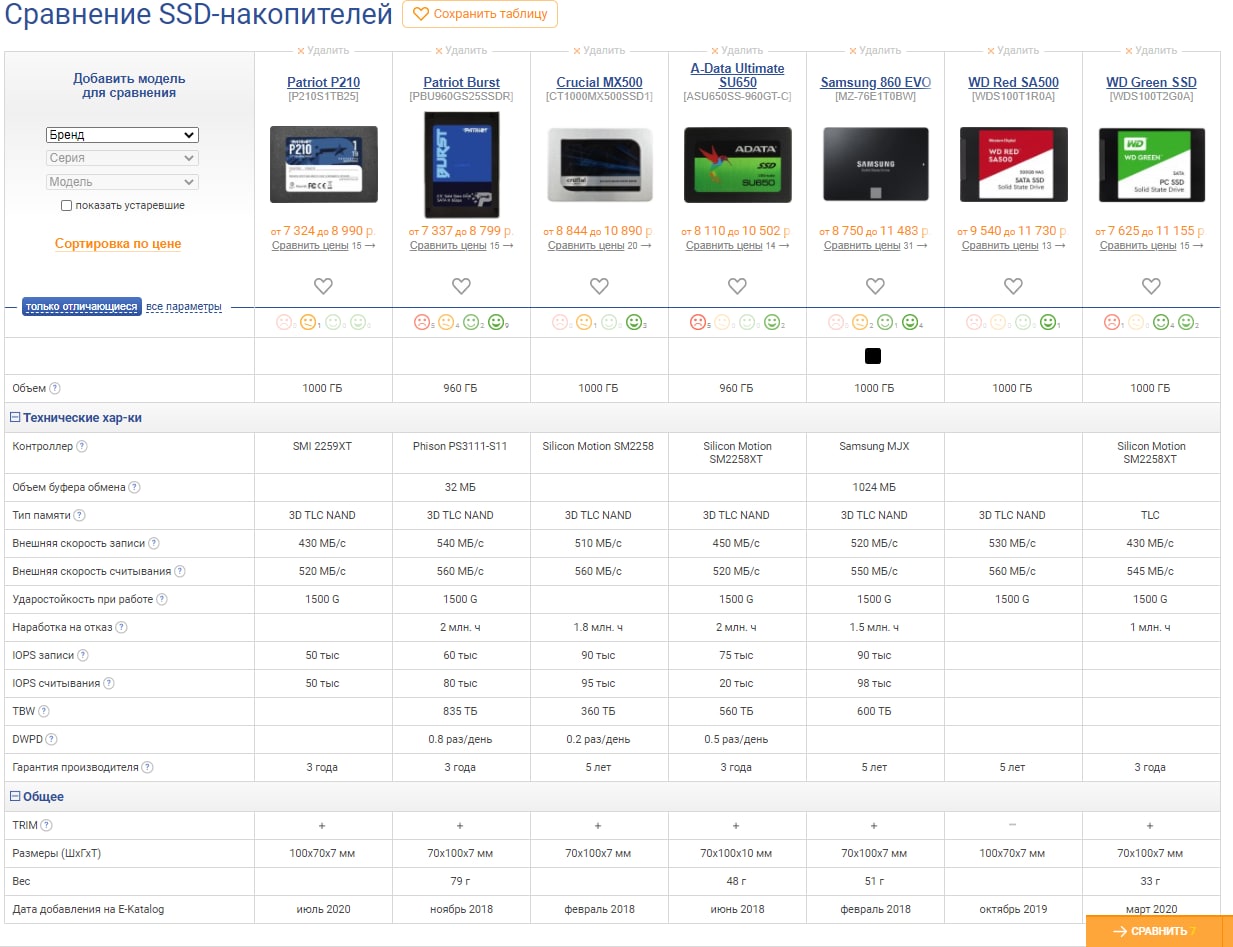Open WD Green SSD product link

[1151, 83]
